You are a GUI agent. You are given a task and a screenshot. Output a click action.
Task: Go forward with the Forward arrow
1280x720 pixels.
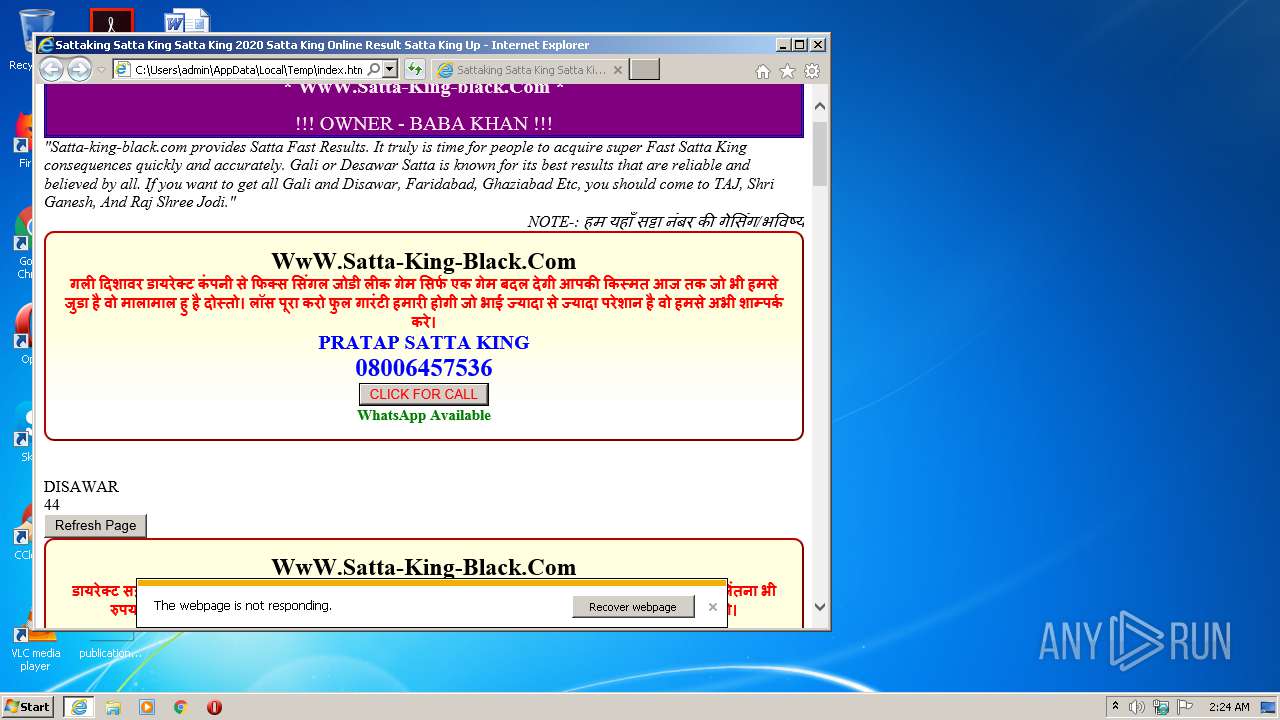[x=79, y=69]
